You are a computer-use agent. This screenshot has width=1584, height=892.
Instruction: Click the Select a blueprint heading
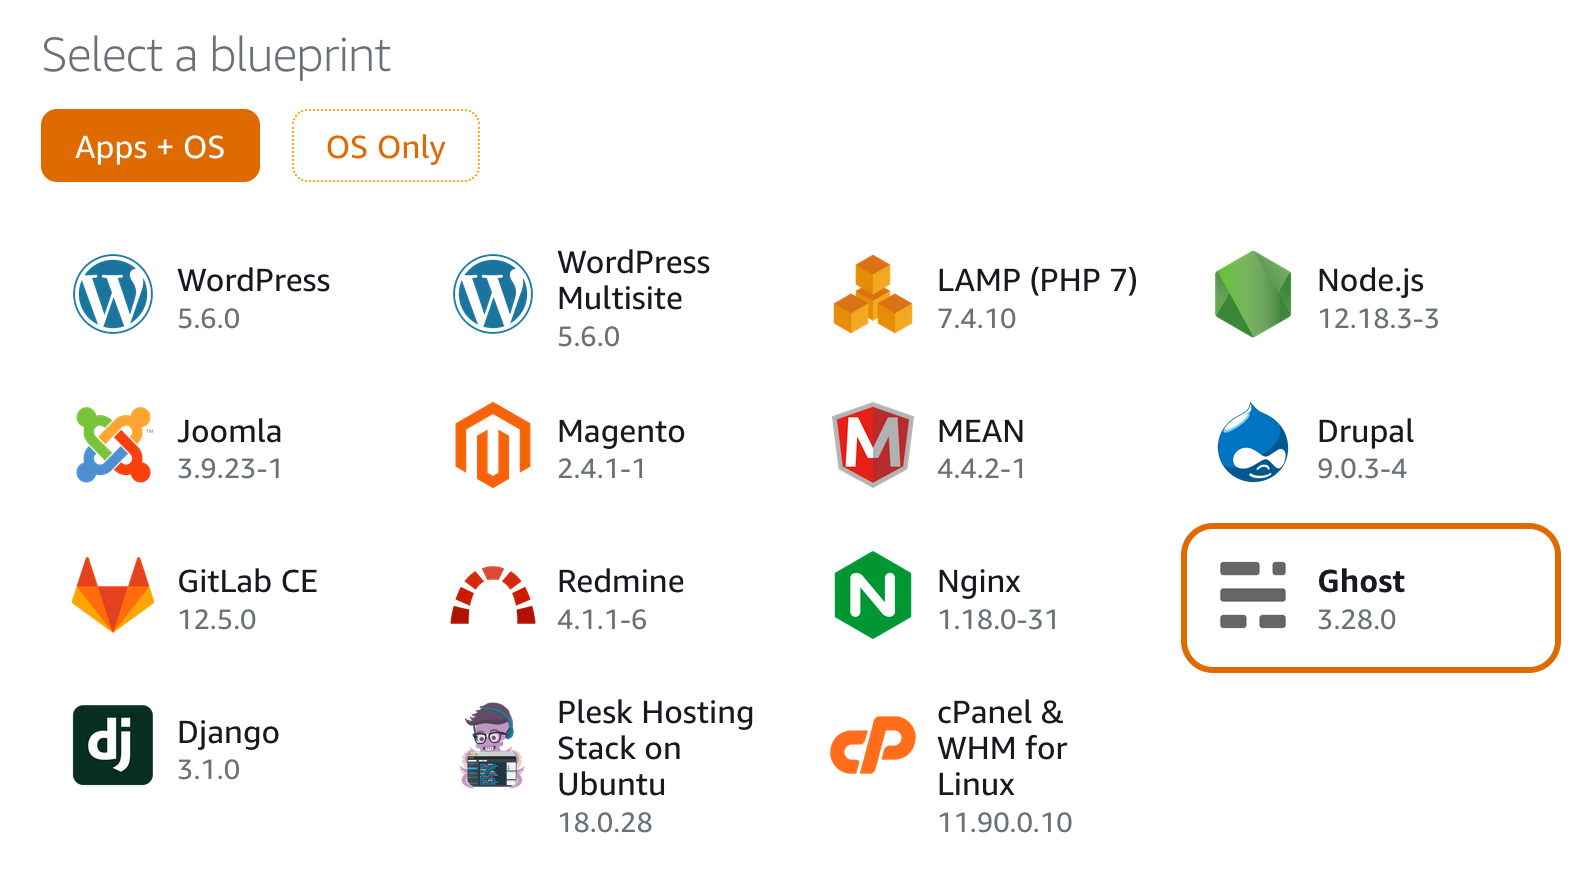(216, 55)
